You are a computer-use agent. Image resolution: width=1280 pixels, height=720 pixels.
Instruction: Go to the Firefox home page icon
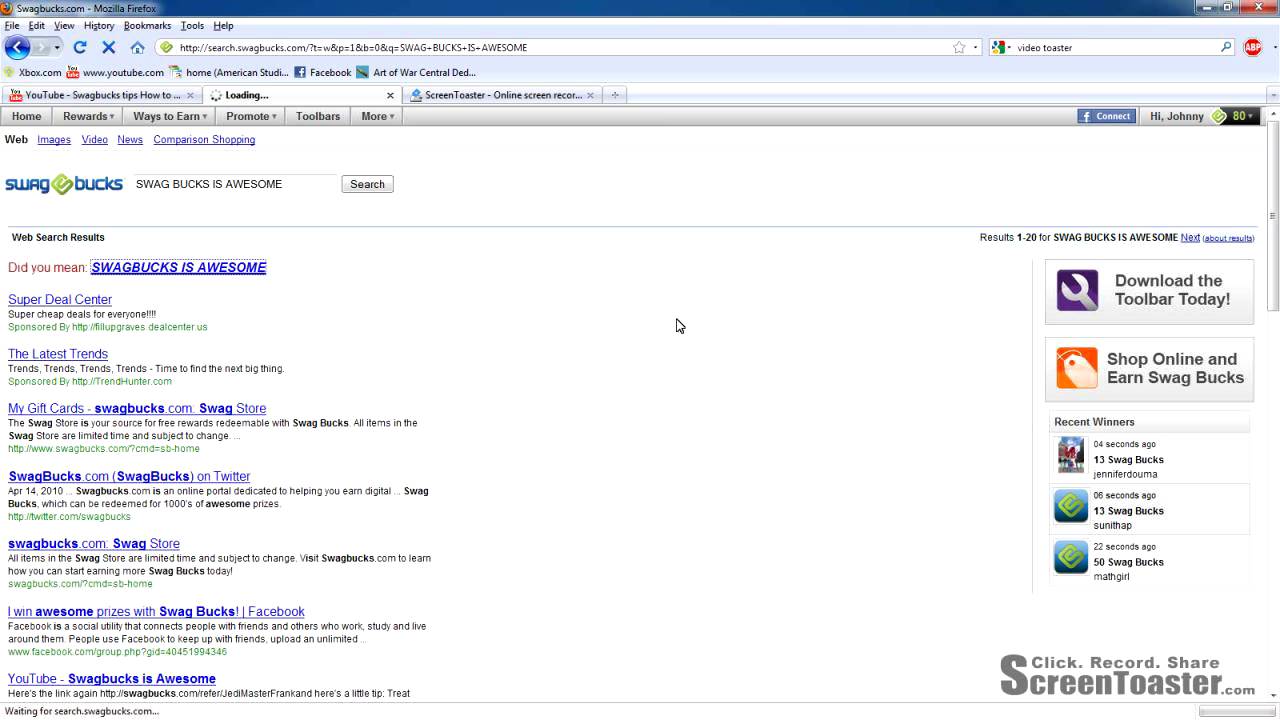point(137,47)
